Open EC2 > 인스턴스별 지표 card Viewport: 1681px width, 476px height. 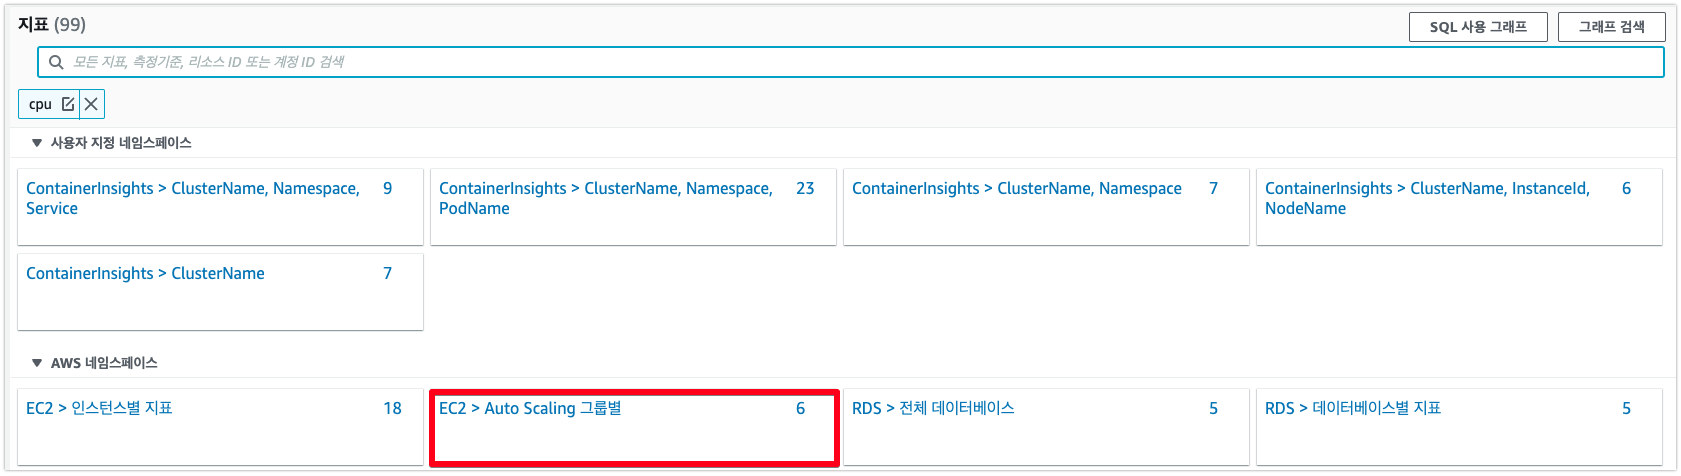(220, 427)
